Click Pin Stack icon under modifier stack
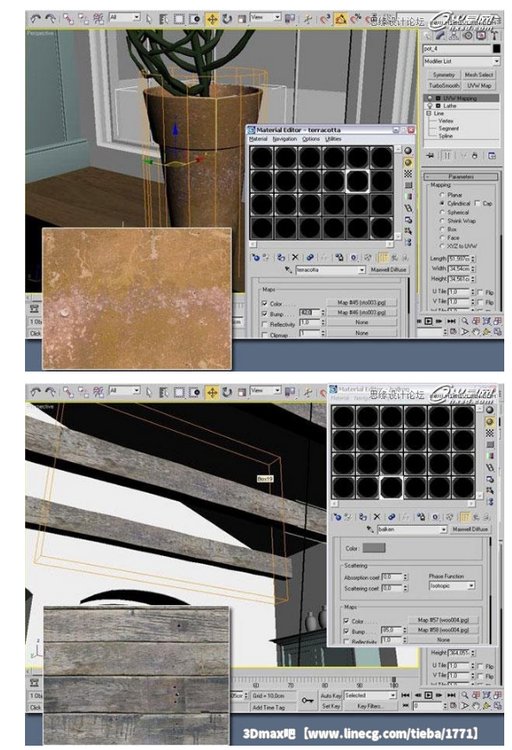 tap(430, 155)
